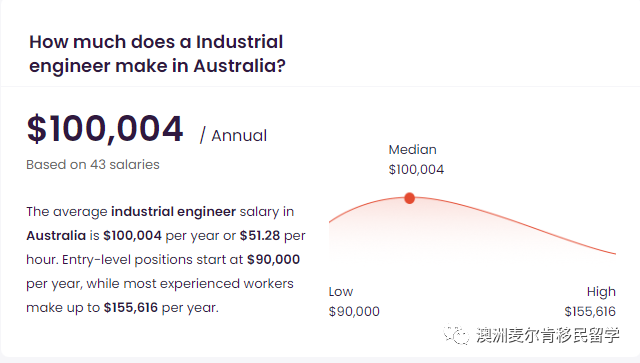This screenshot has height=363, width=640.
Task: Click bold $90,000 entry-level figure in paragraph
Action: pos(273,259)
